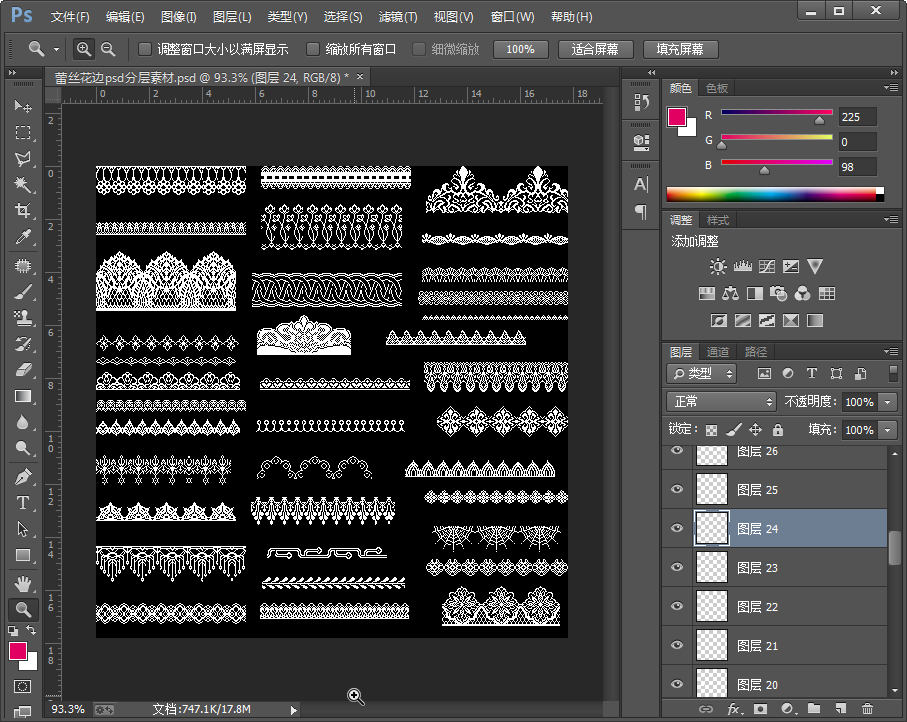Screen dimensions: 907x722
Task: Open the layer filter 类型 dropdown
Action: (701, 373)
